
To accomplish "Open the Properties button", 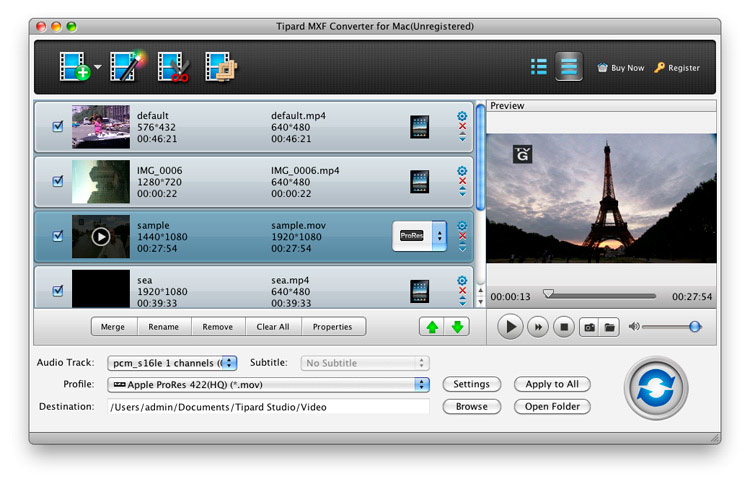I will point(332,327).
